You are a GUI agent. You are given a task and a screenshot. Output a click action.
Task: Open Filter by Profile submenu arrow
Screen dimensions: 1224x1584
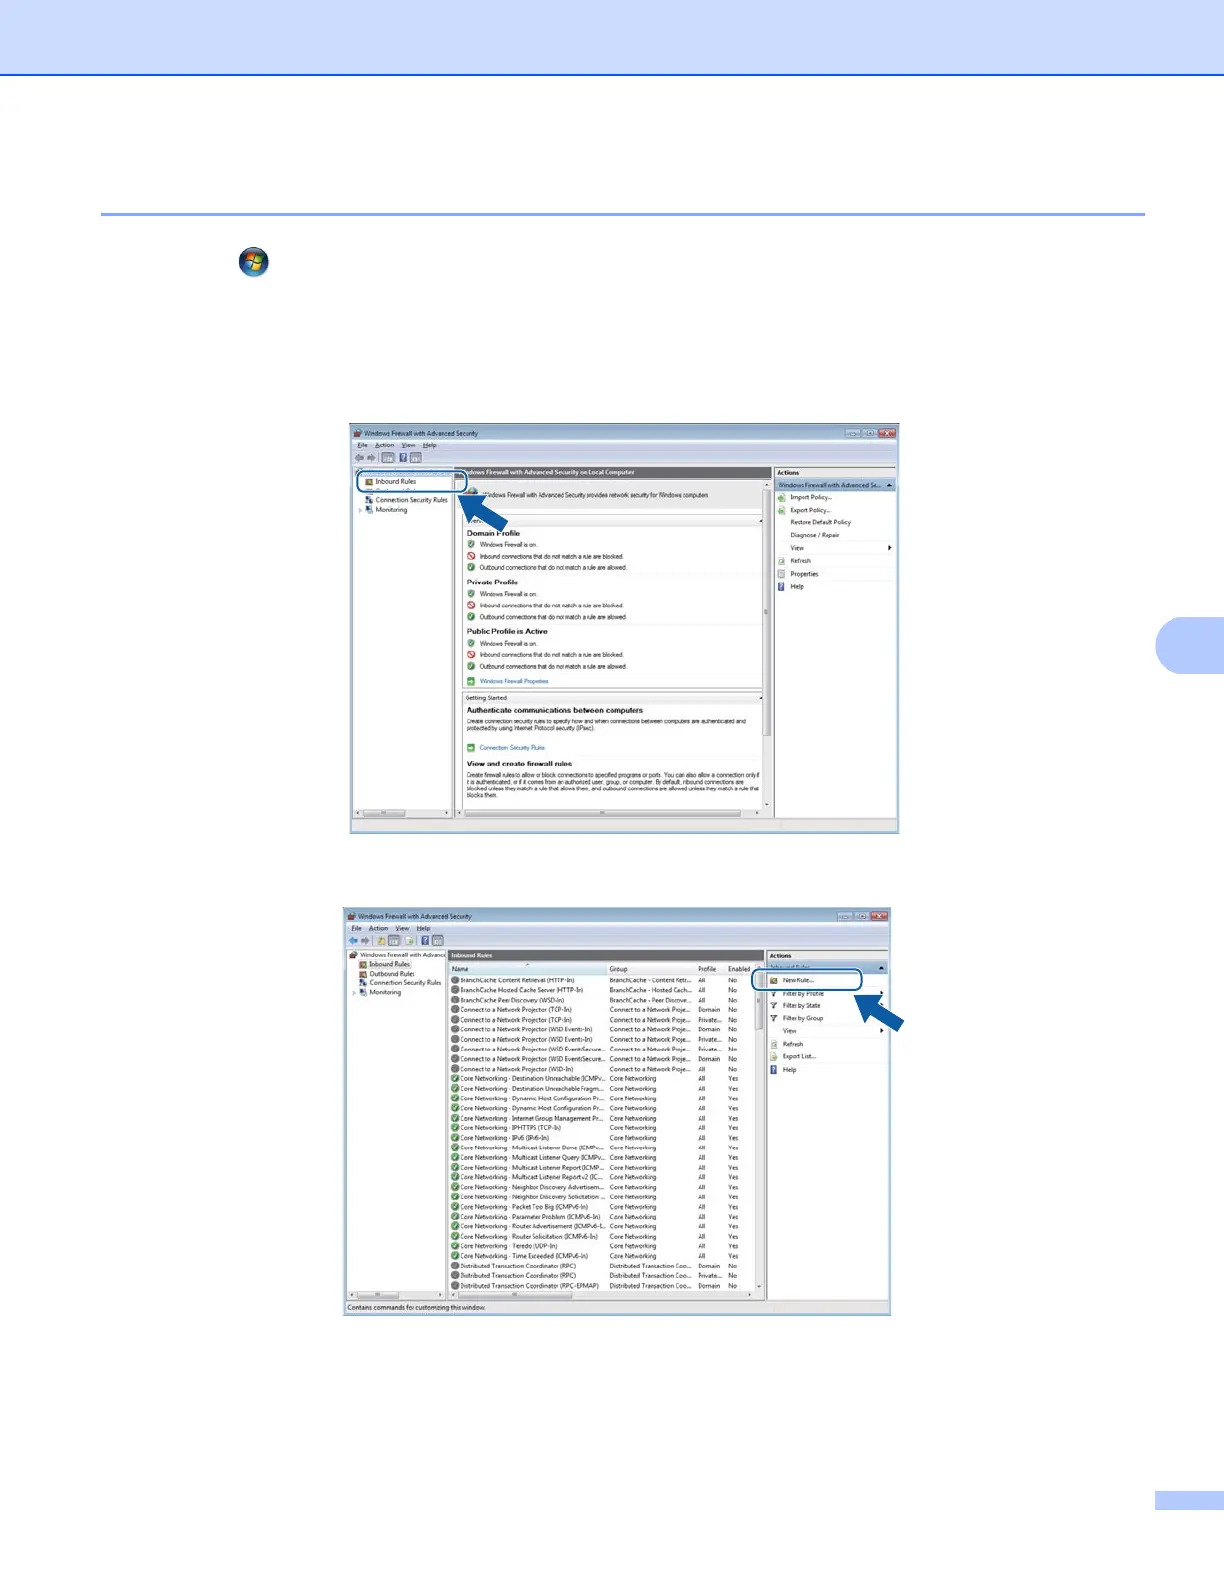point(881,993)
